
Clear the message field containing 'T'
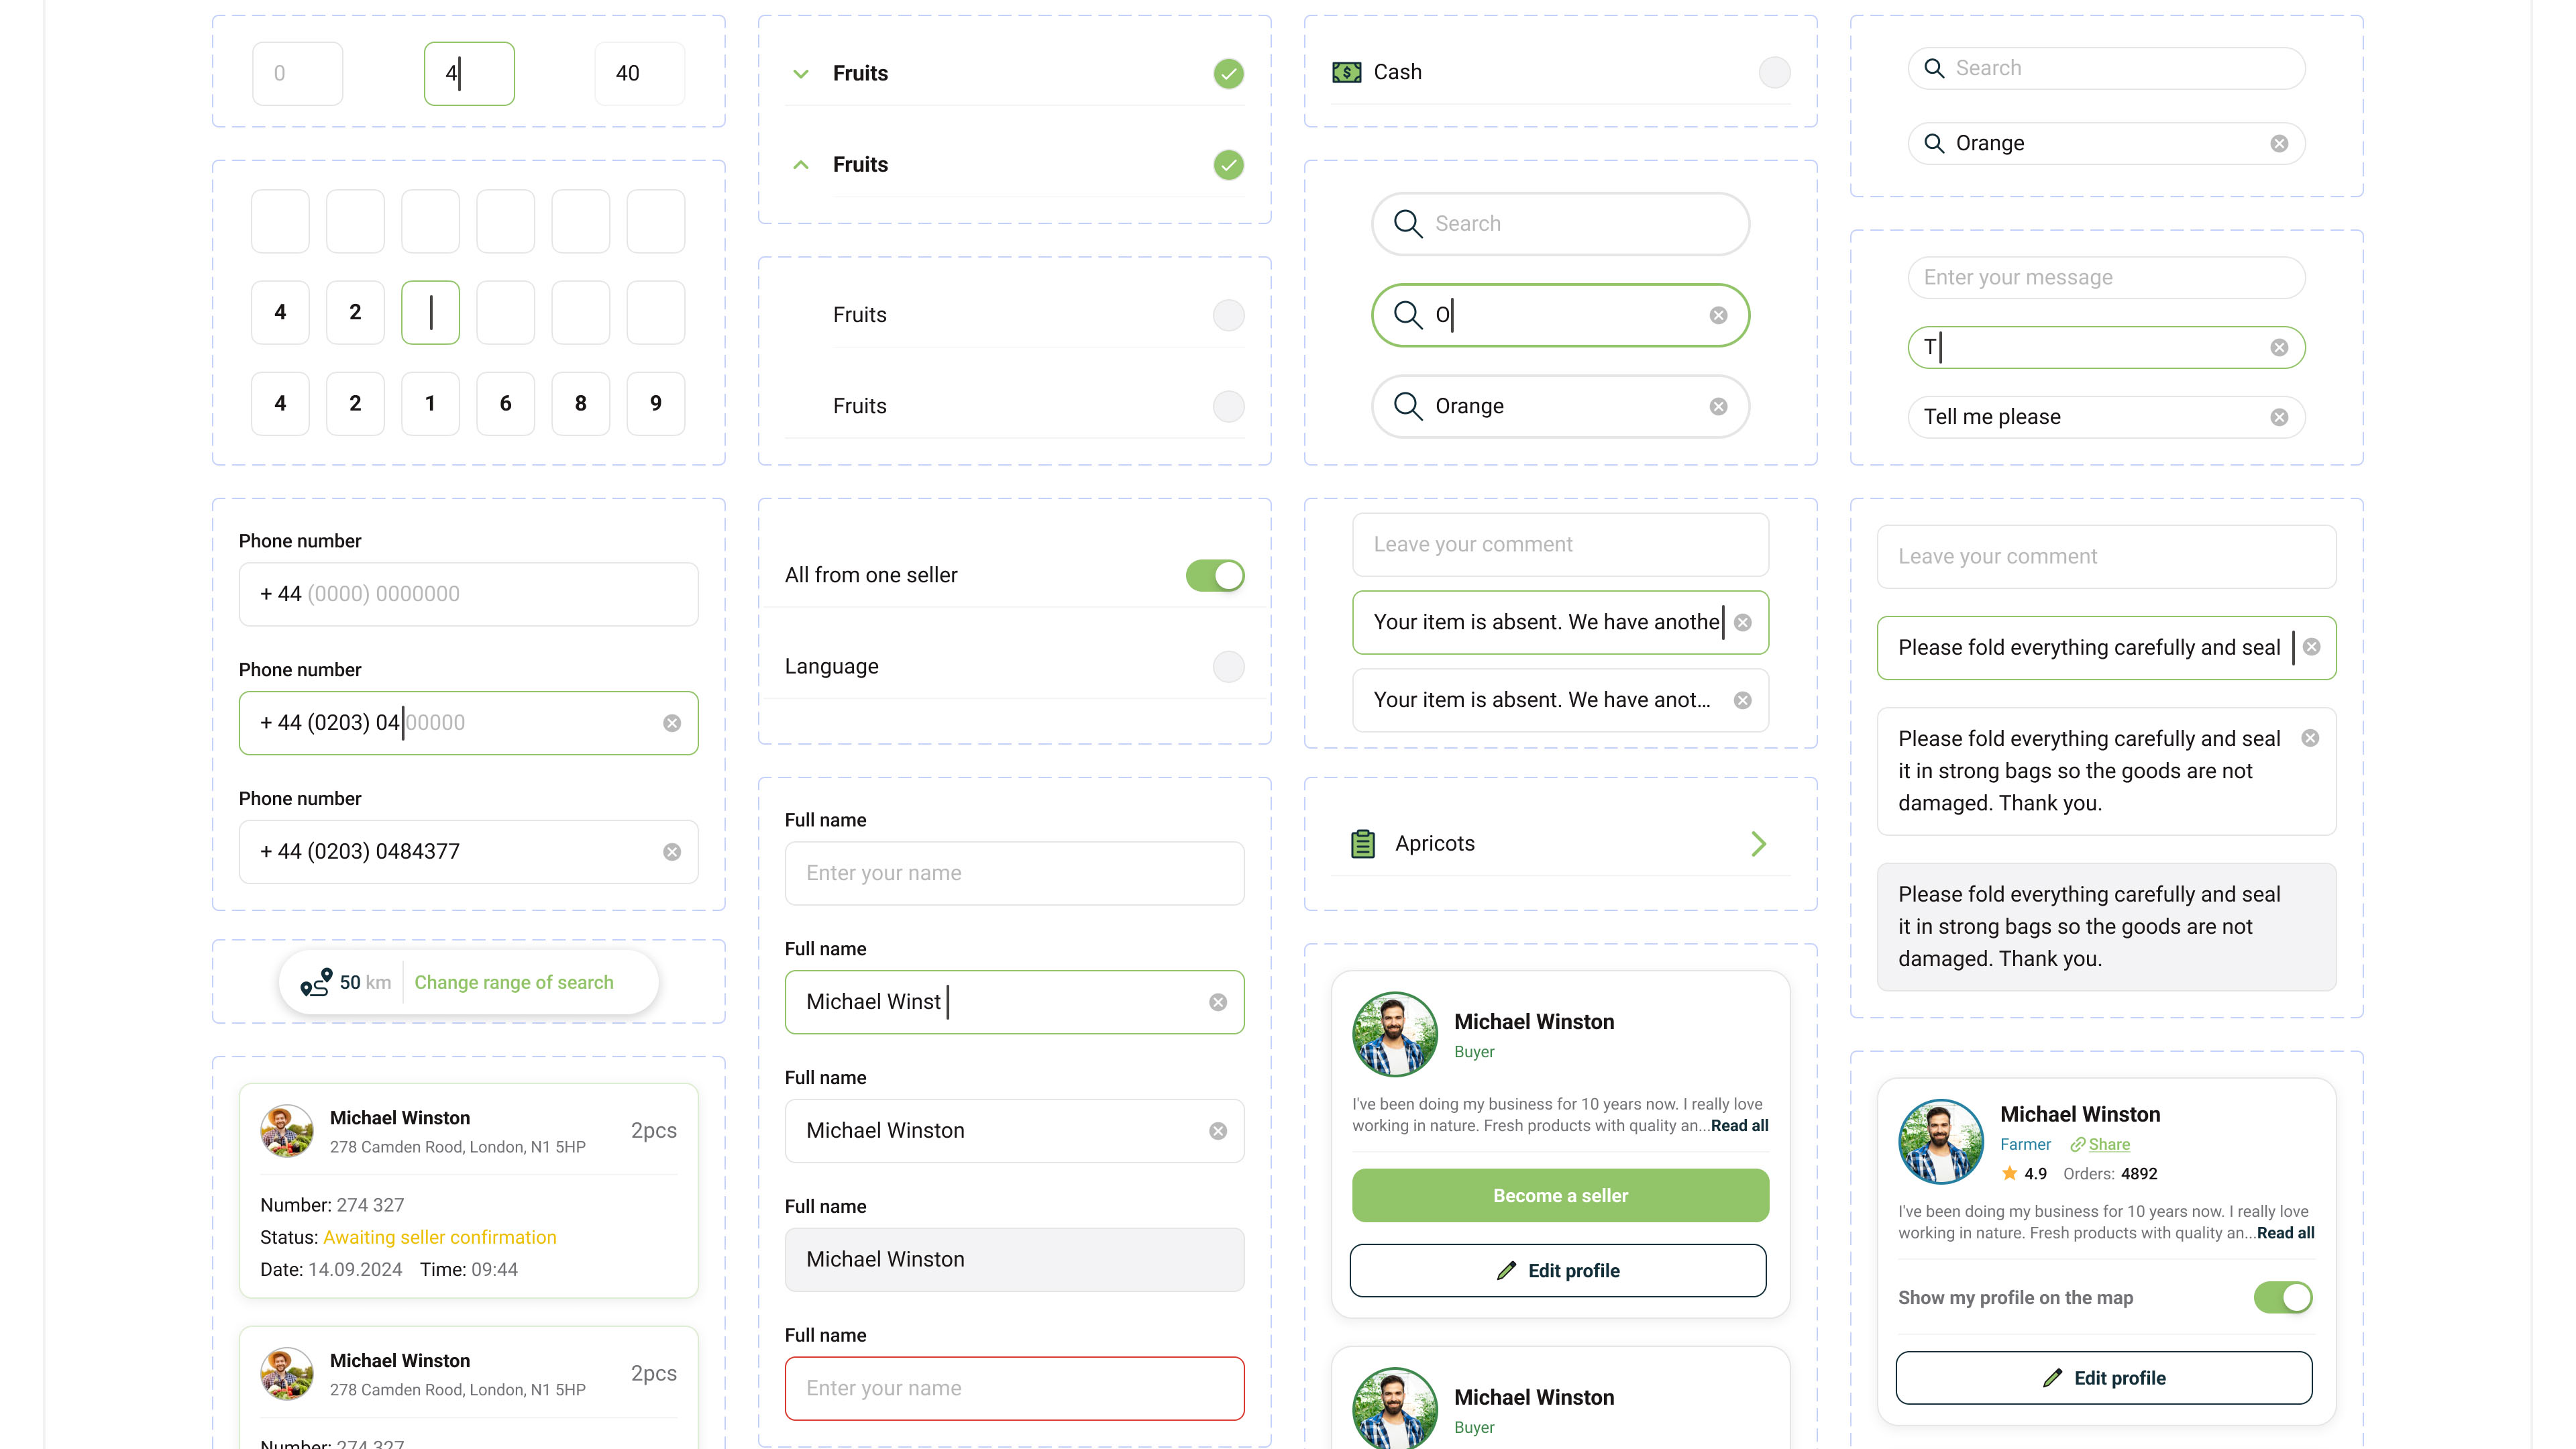click(x=2279, y=347)
